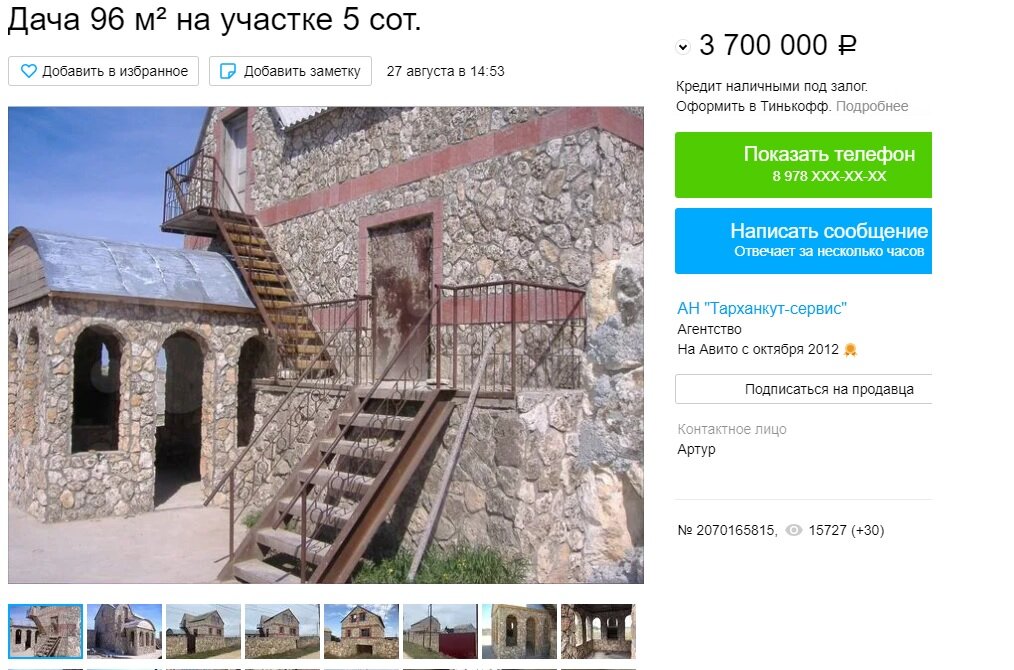Click Добавить заметку button

click(290, 71)
